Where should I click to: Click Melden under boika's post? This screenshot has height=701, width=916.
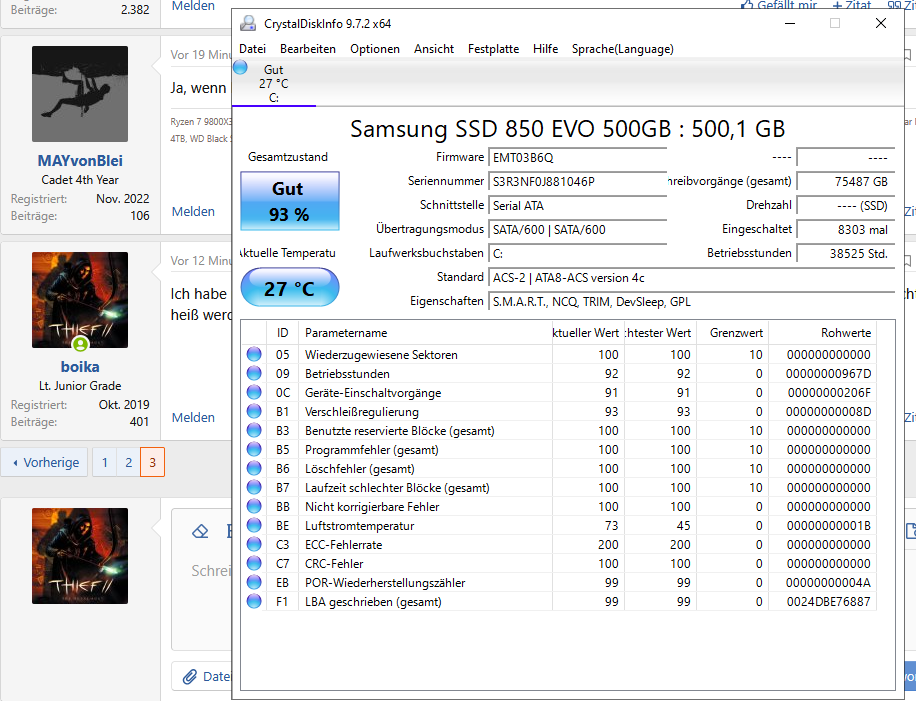click(x=193, y=418)
